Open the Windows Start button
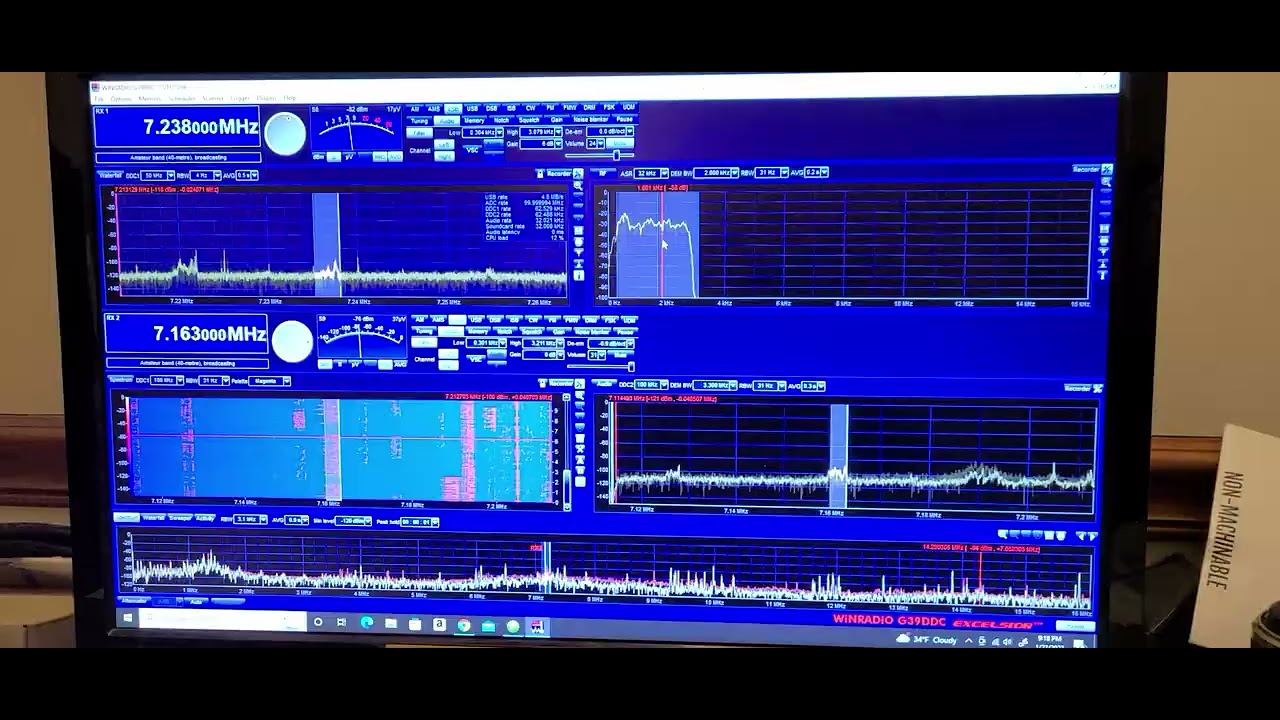This screenshot has width=1280, height=720. pyautogui.click(x=128, y=618)
